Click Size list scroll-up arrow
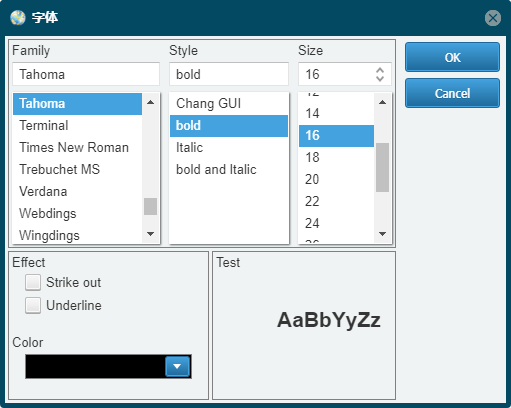Screen dimensions: 511x408 382,102
